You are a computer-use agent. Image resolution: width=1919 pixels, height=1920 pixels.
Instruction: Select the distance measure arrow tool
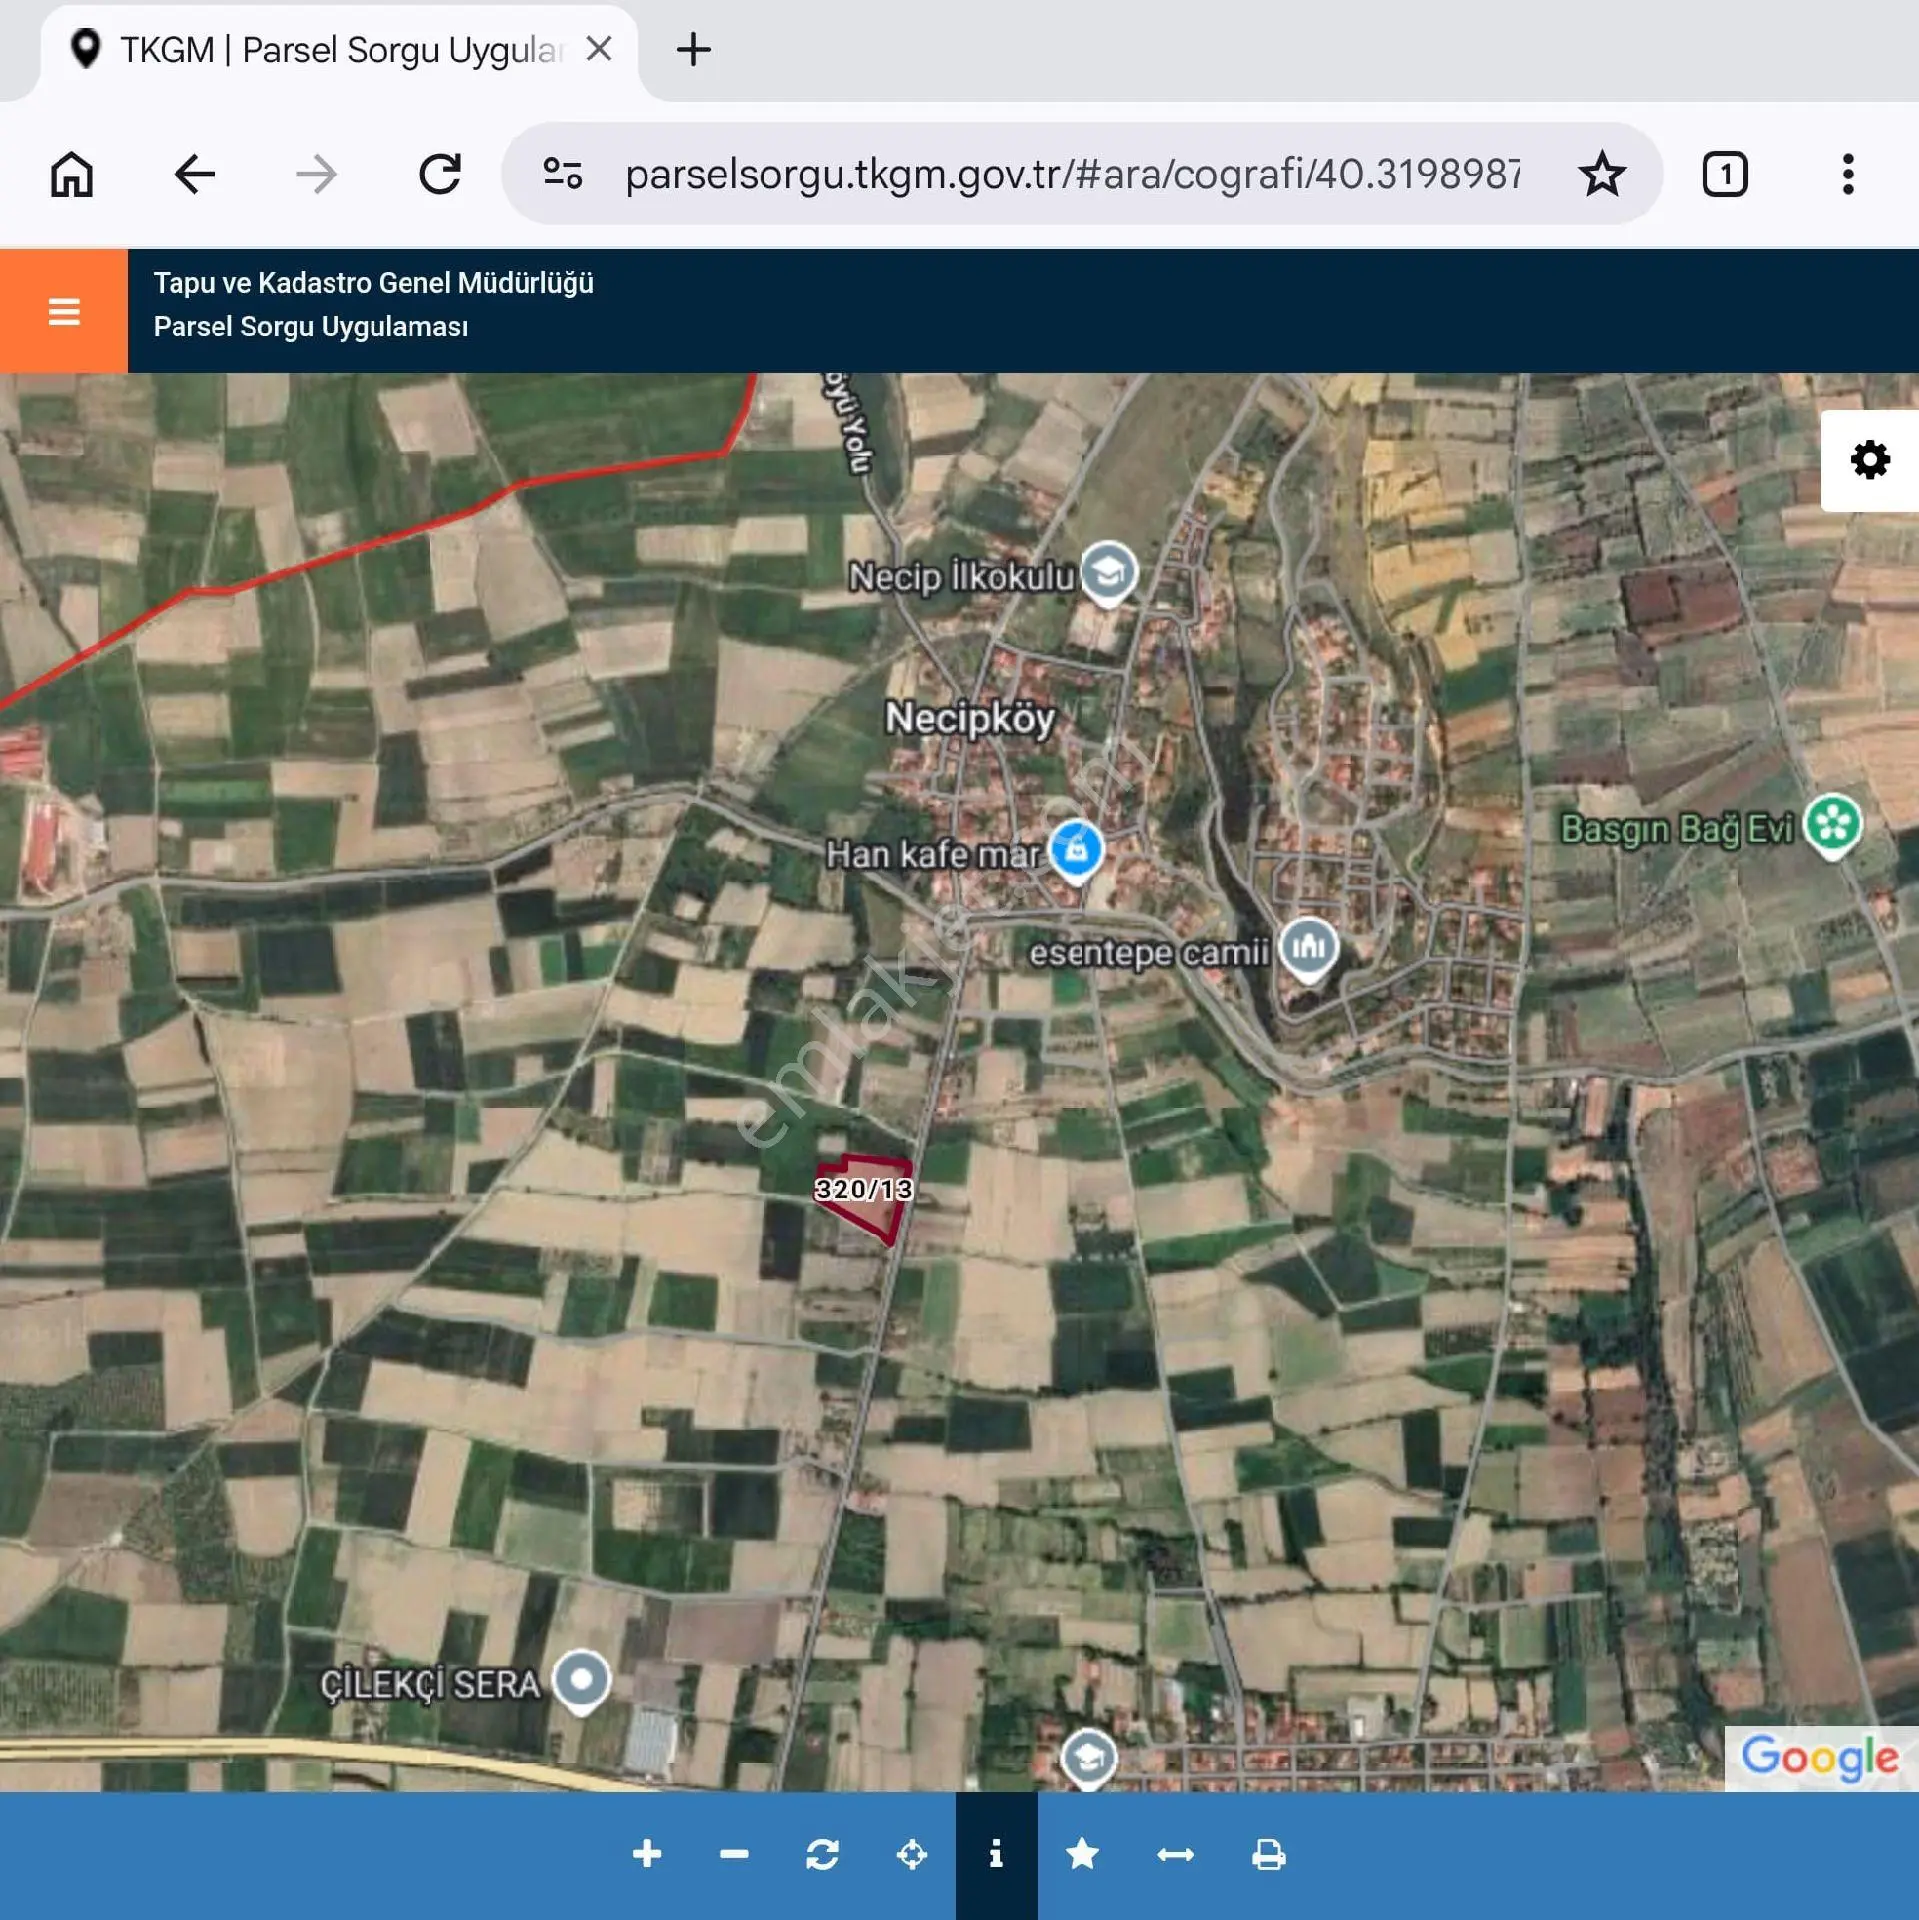click(x=1175, y=1854)
